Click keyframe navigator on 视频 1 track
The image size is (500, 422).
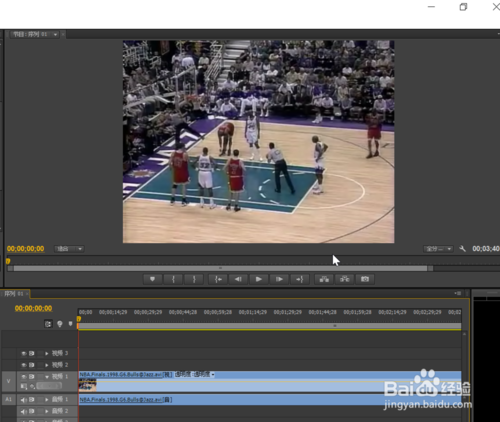click(x=49, y=386)
